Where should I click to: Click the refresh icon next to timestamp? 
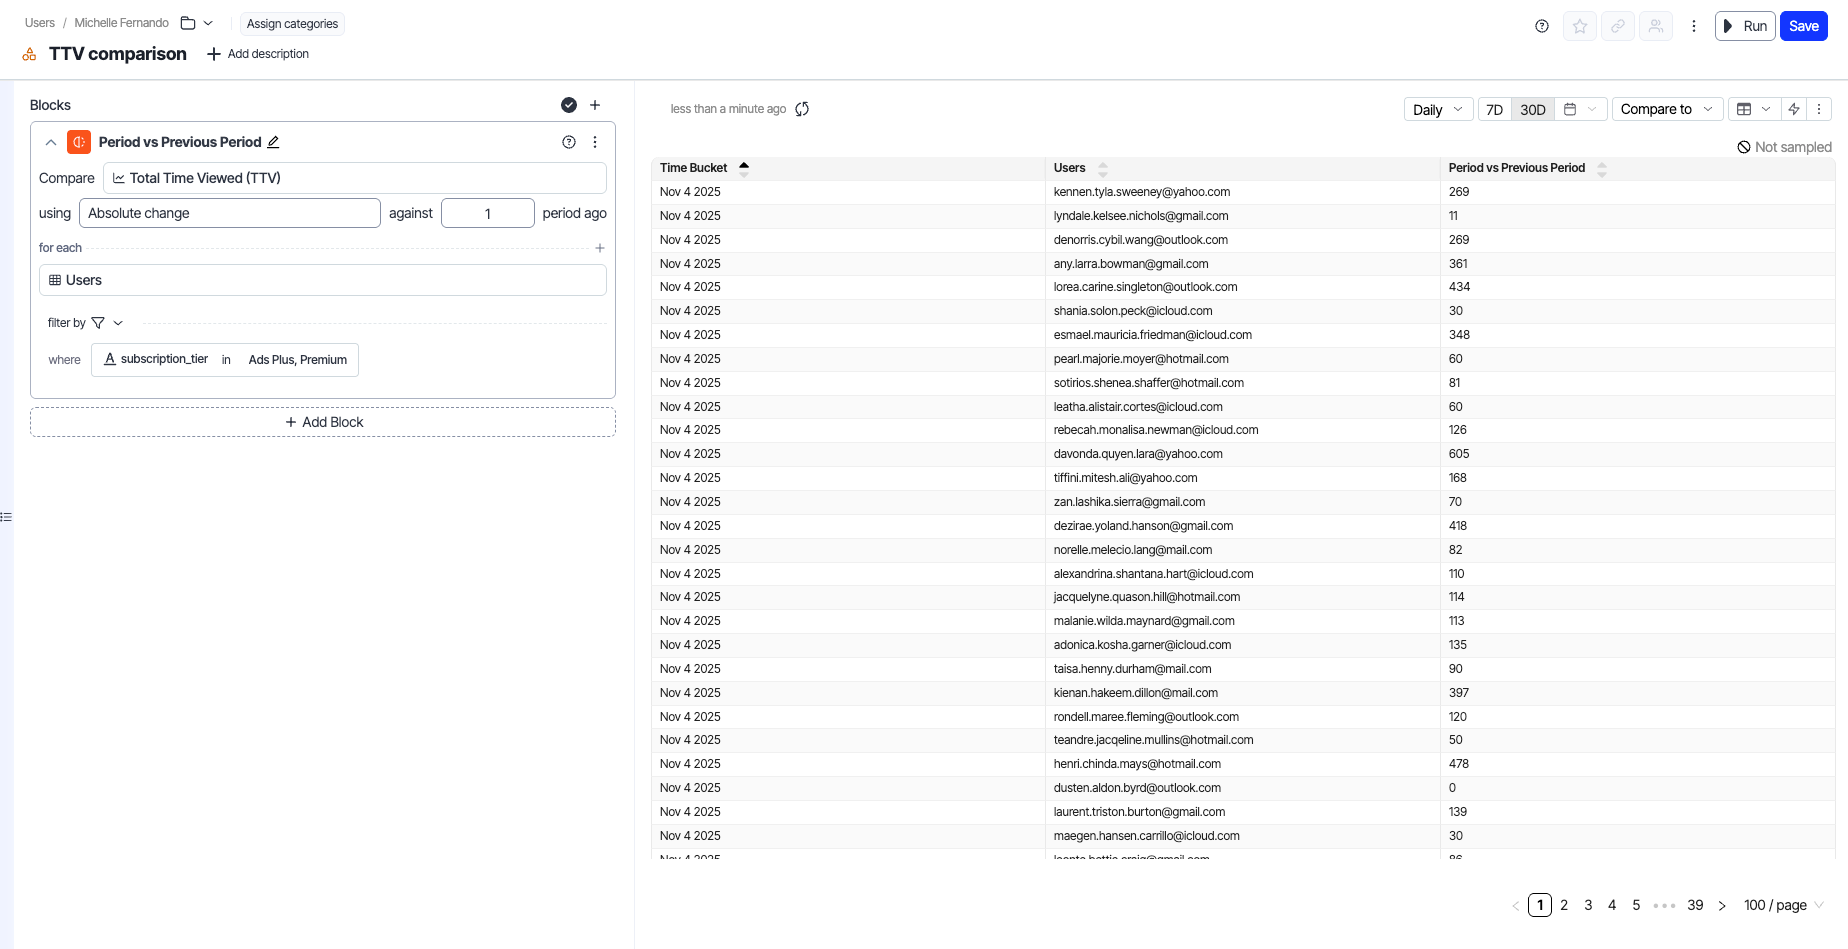[802, 109]
